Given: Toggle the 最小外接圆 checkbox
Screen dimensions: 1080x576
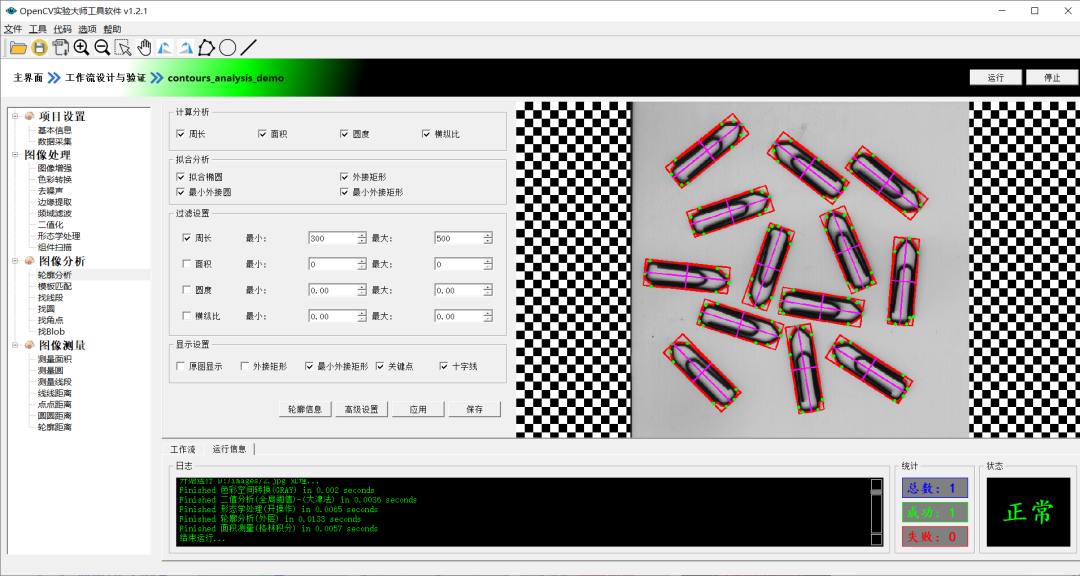Looking at the screenshot, I should [180, 192].
